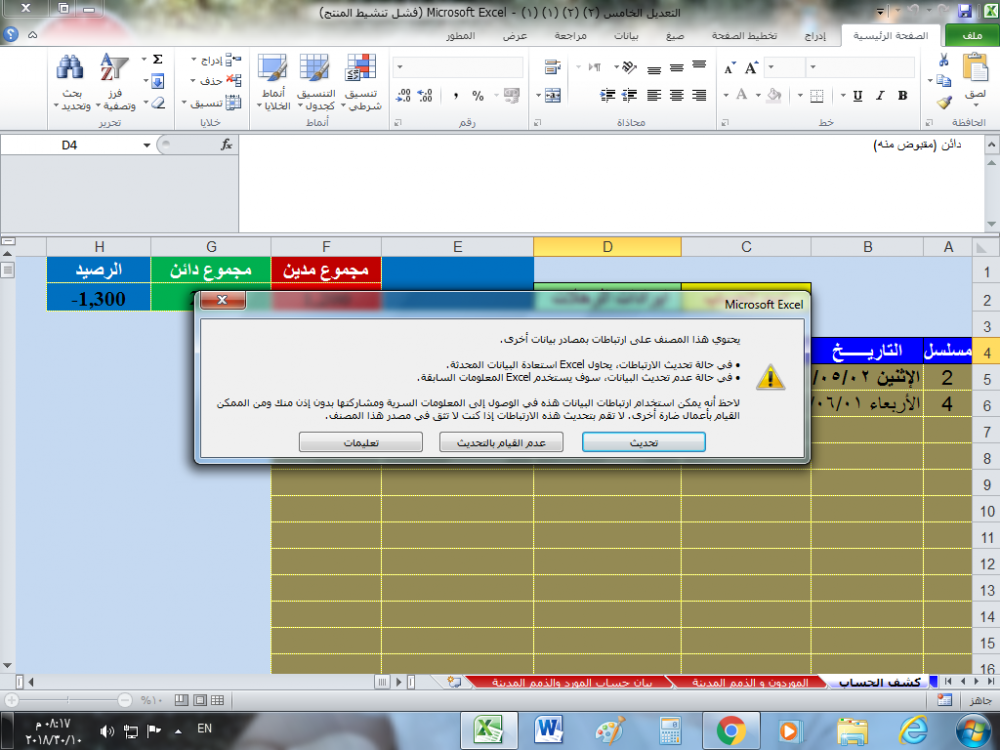This screenshot has width=1000, height=750.
Task: Select the بيان حساب المورد sheet tab
Action: 571,682
